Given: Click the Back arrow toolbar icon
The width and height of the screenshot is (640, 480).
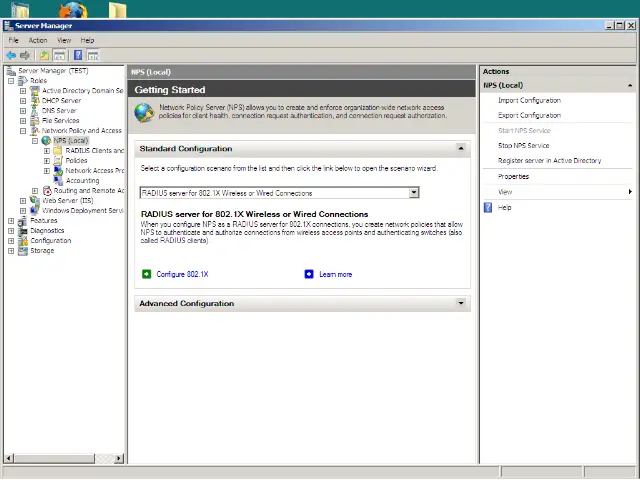Looking at the screenshot, I should click(10, 55).
